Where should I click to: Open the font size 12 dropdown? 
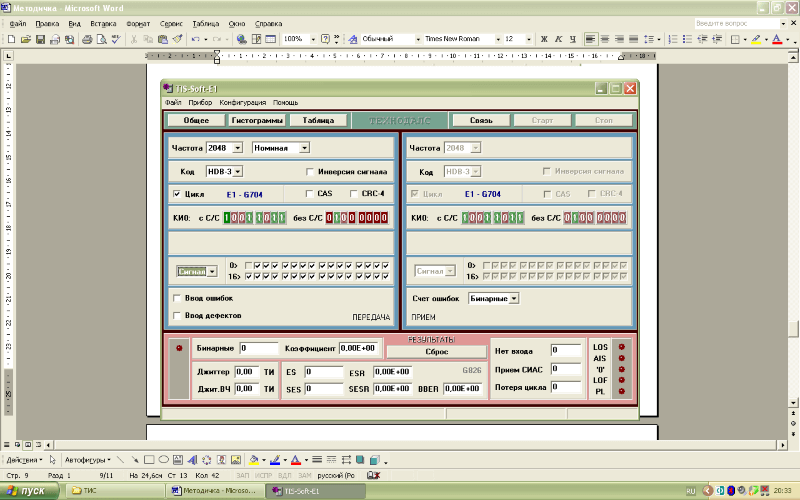tap(529, 39)
